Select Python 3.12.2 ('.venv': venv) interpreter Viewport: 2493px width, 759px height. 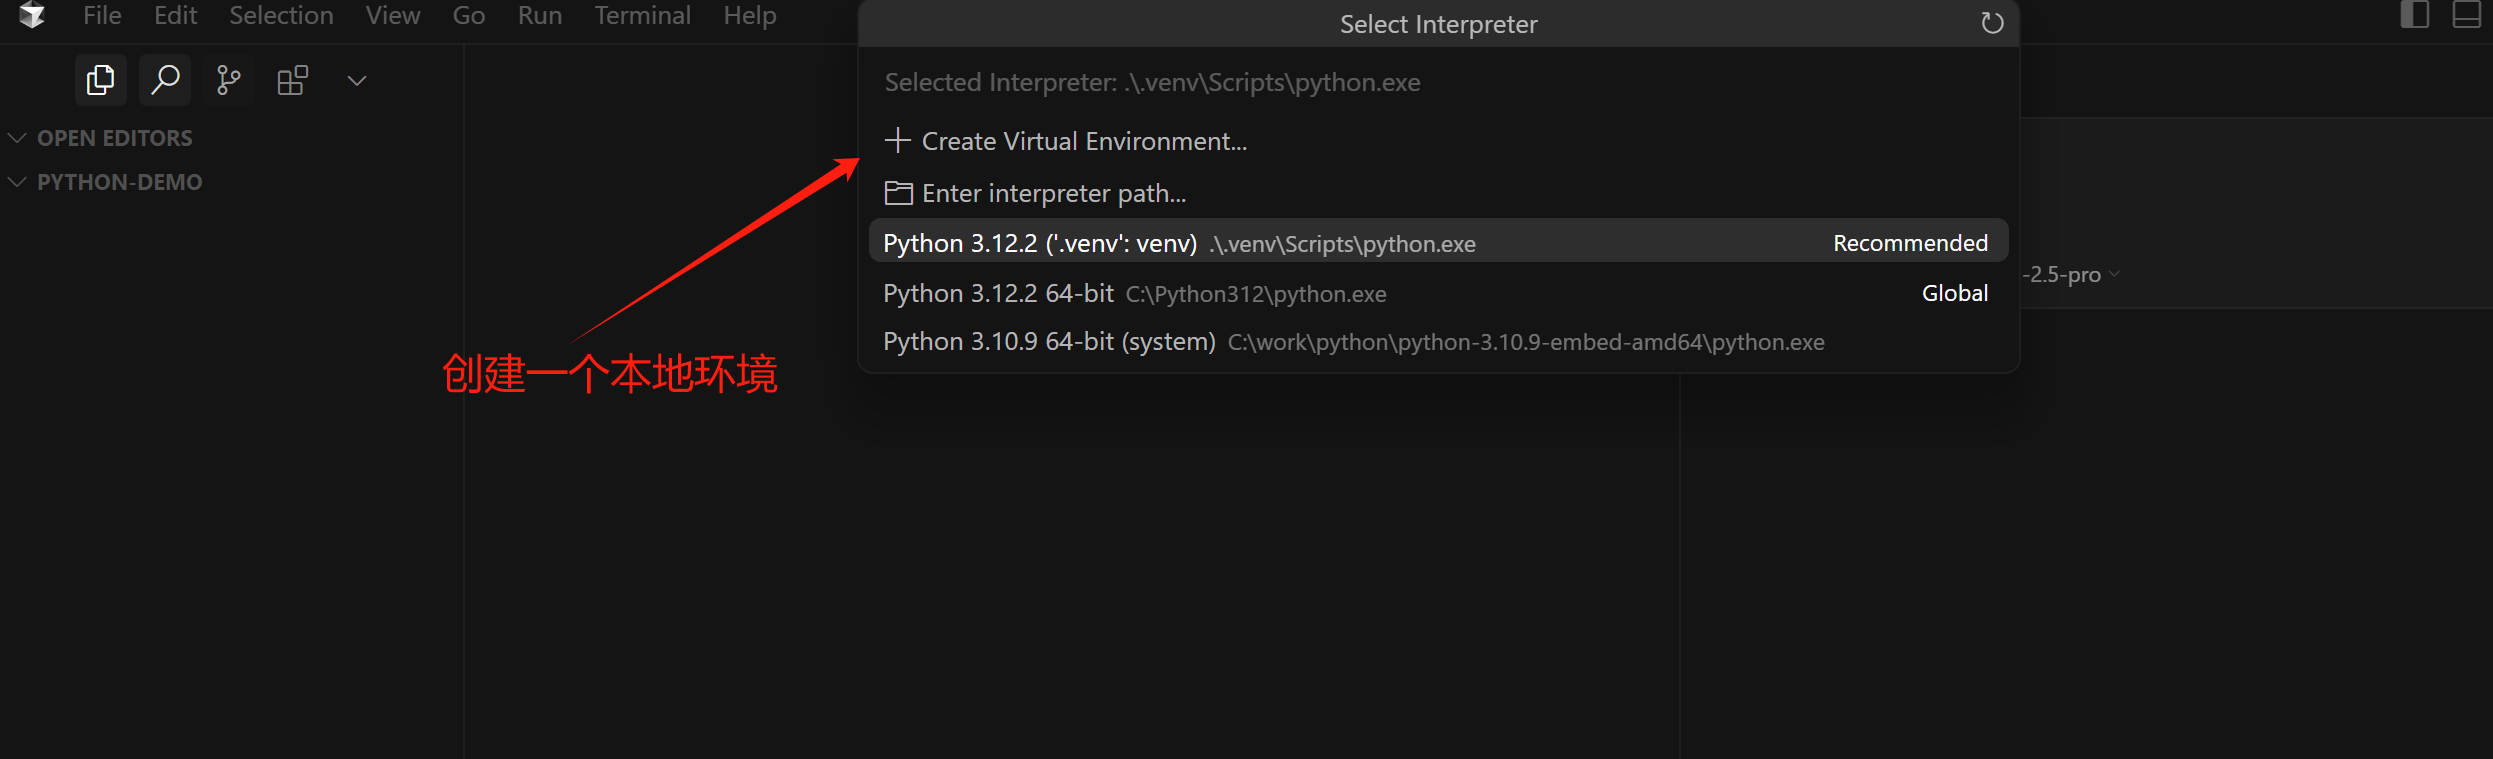coord(1438,243)
